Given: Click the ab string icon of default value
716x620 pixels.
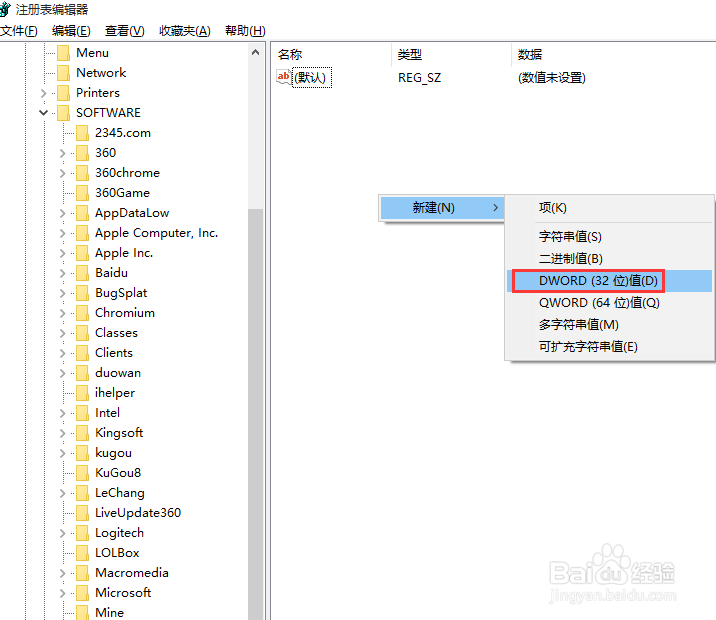Looking at the screenshot, I should 284,77.
